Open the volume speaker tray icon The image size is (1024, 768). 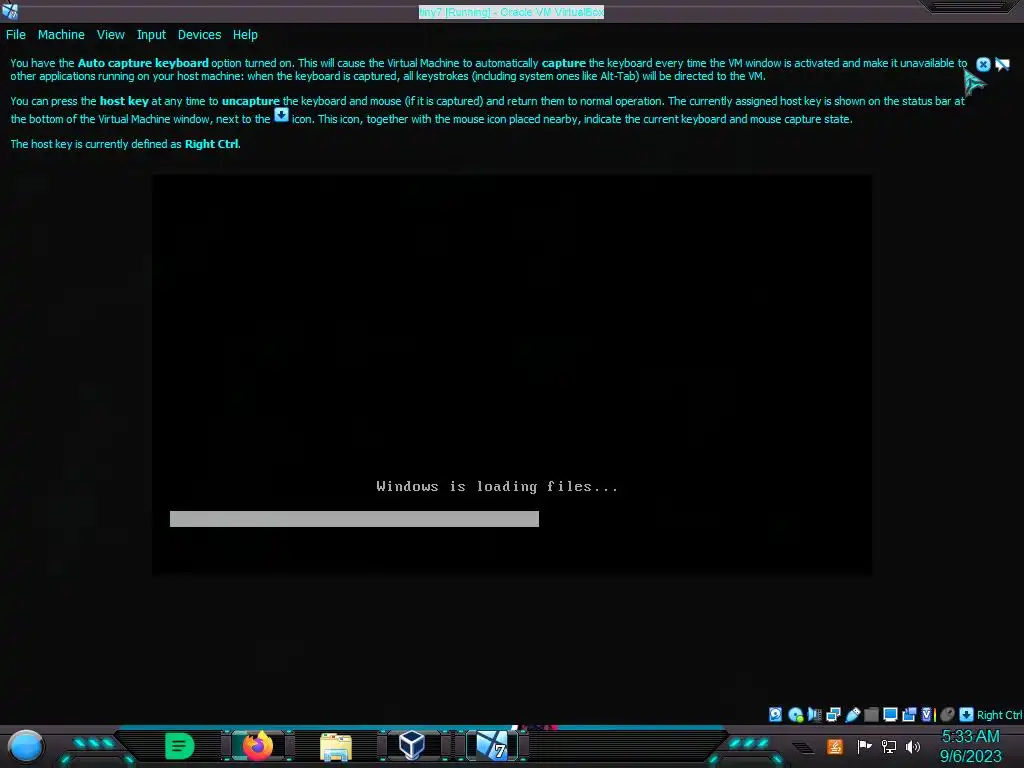coord(913,746)
